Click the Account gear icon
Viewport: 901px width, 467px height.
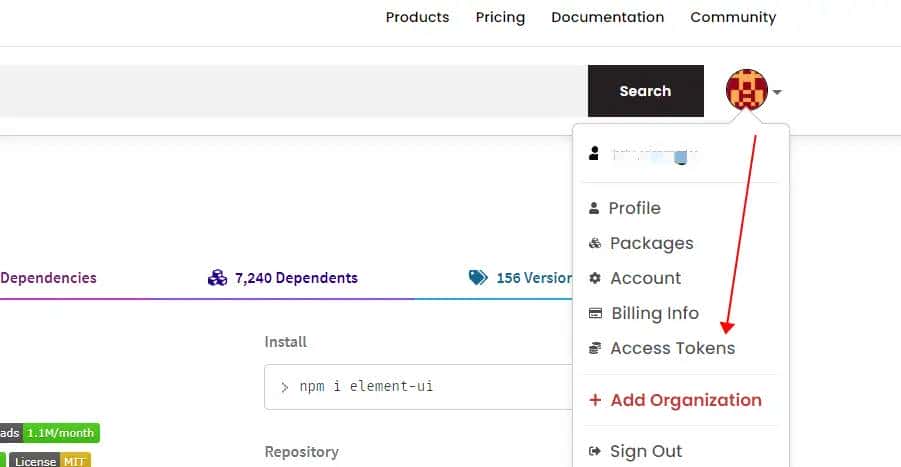[595, 278]
